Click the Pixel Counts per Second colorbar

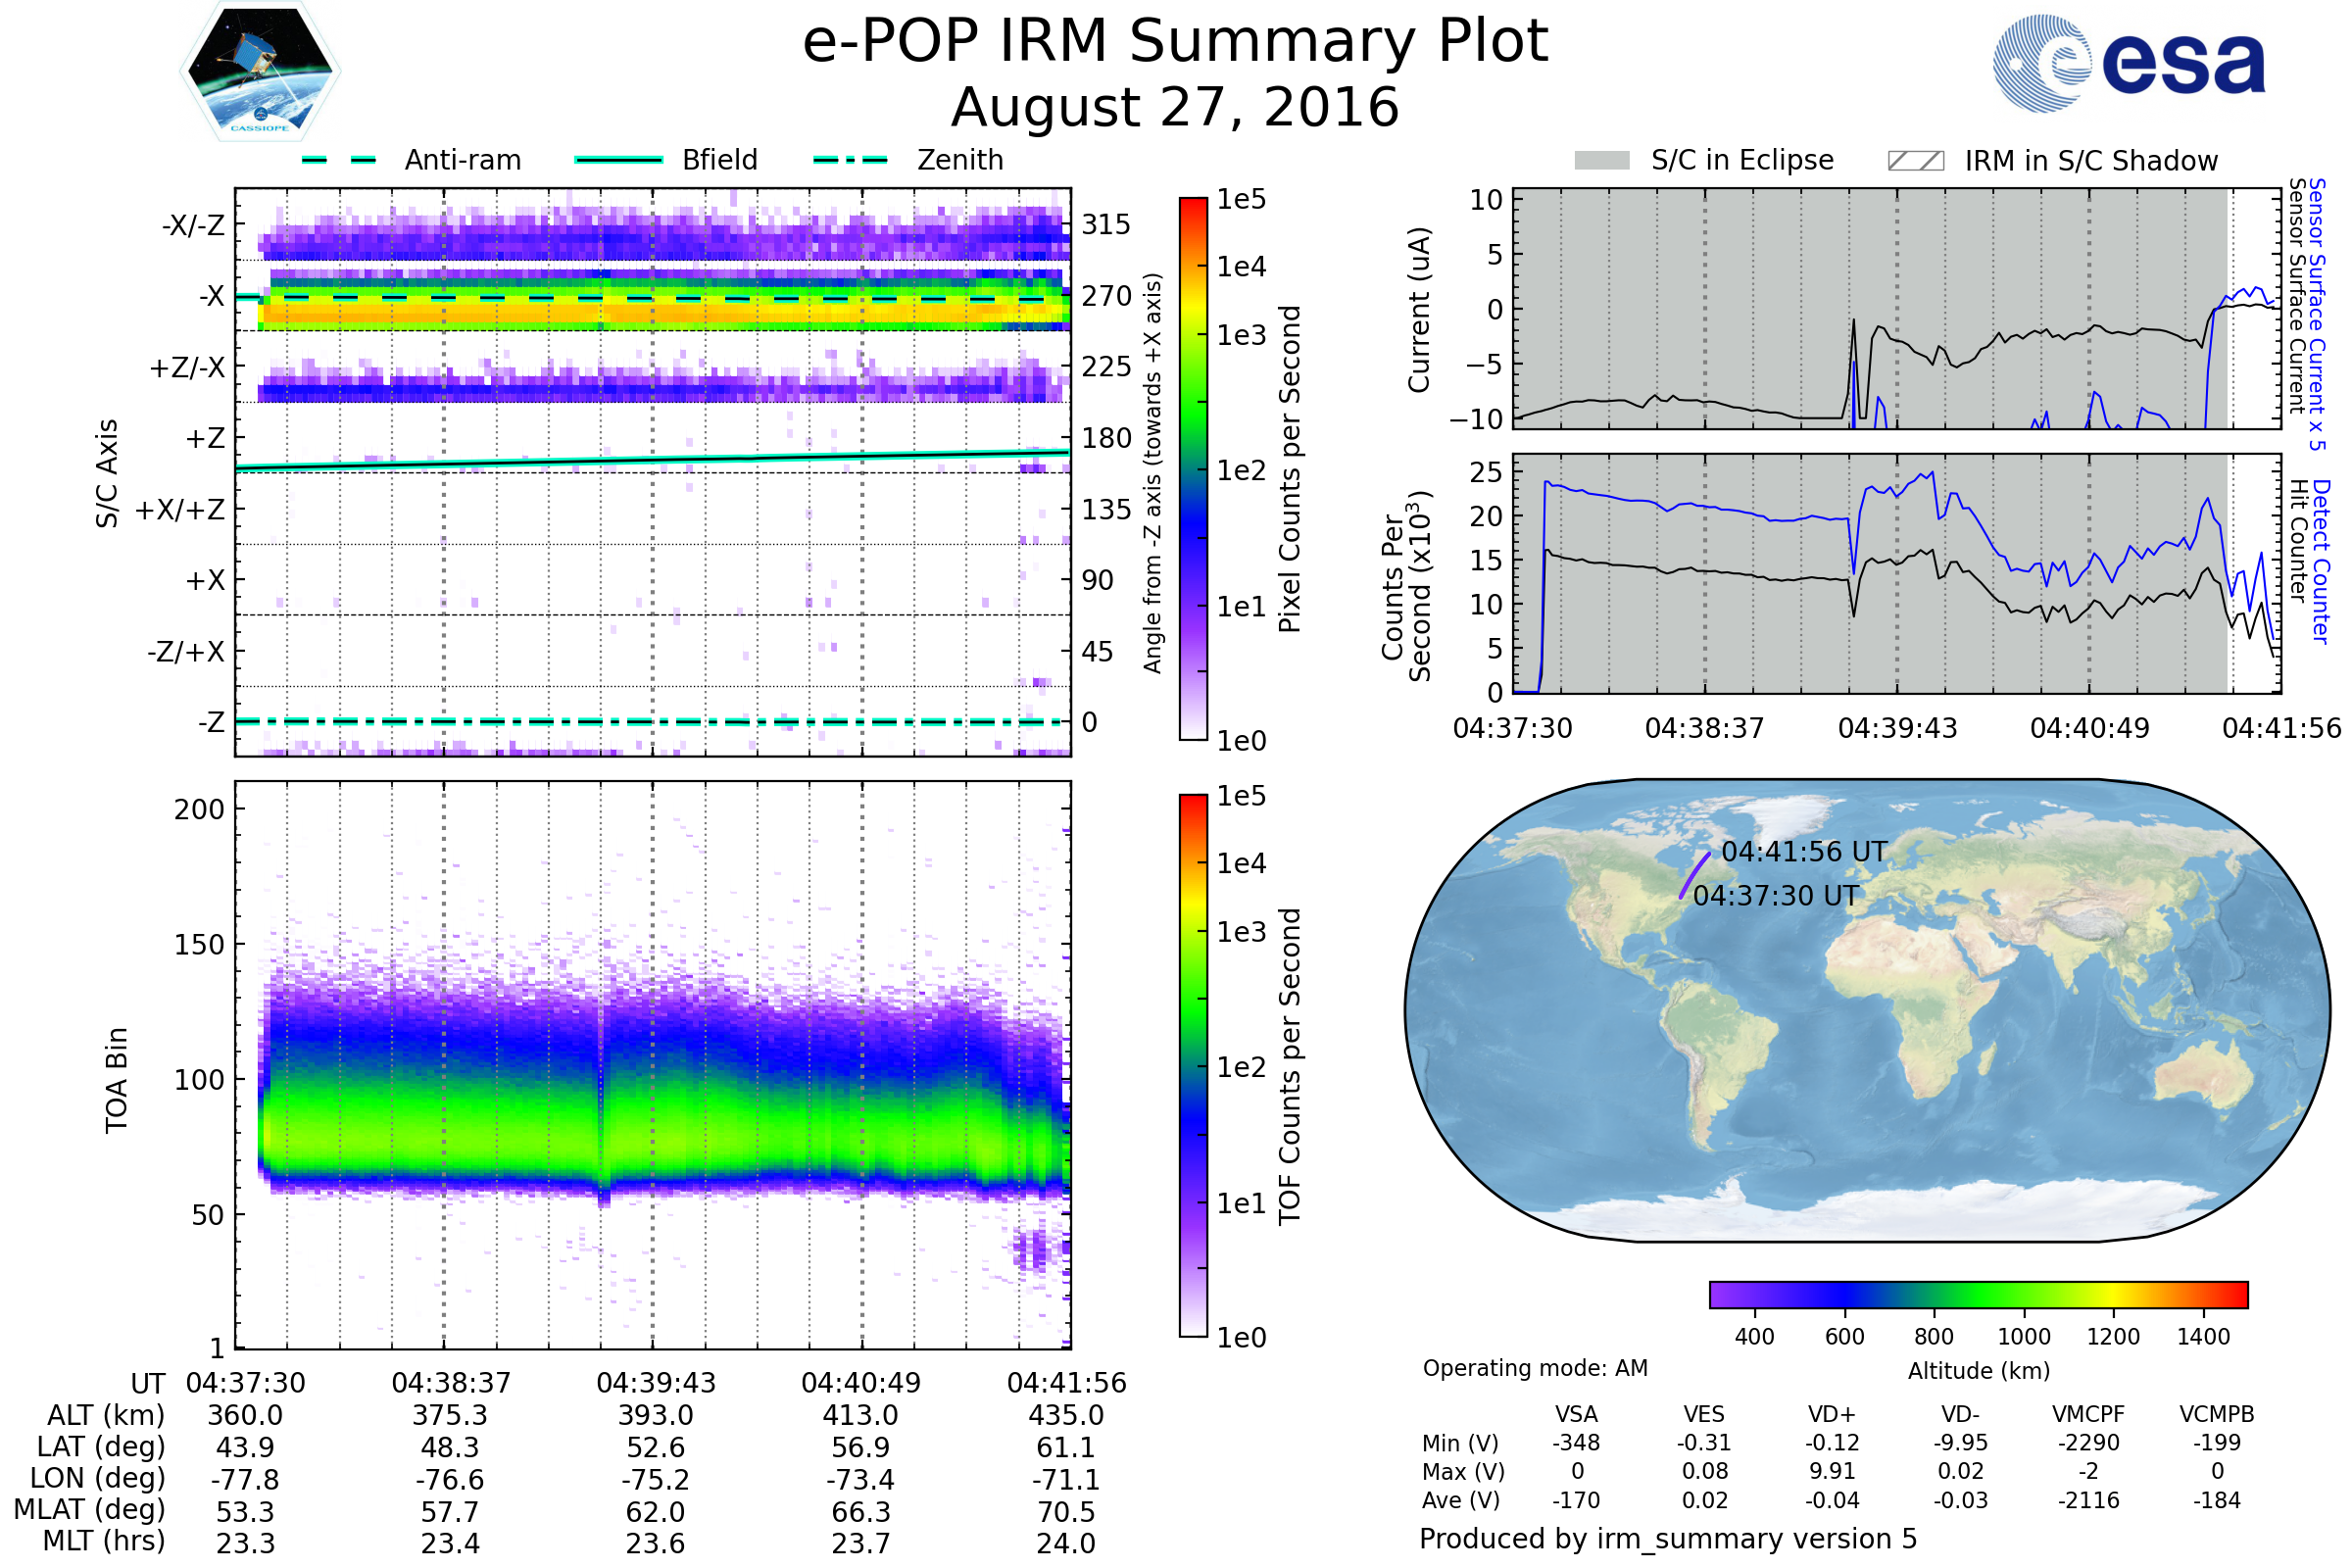[x=1193, y=468]
